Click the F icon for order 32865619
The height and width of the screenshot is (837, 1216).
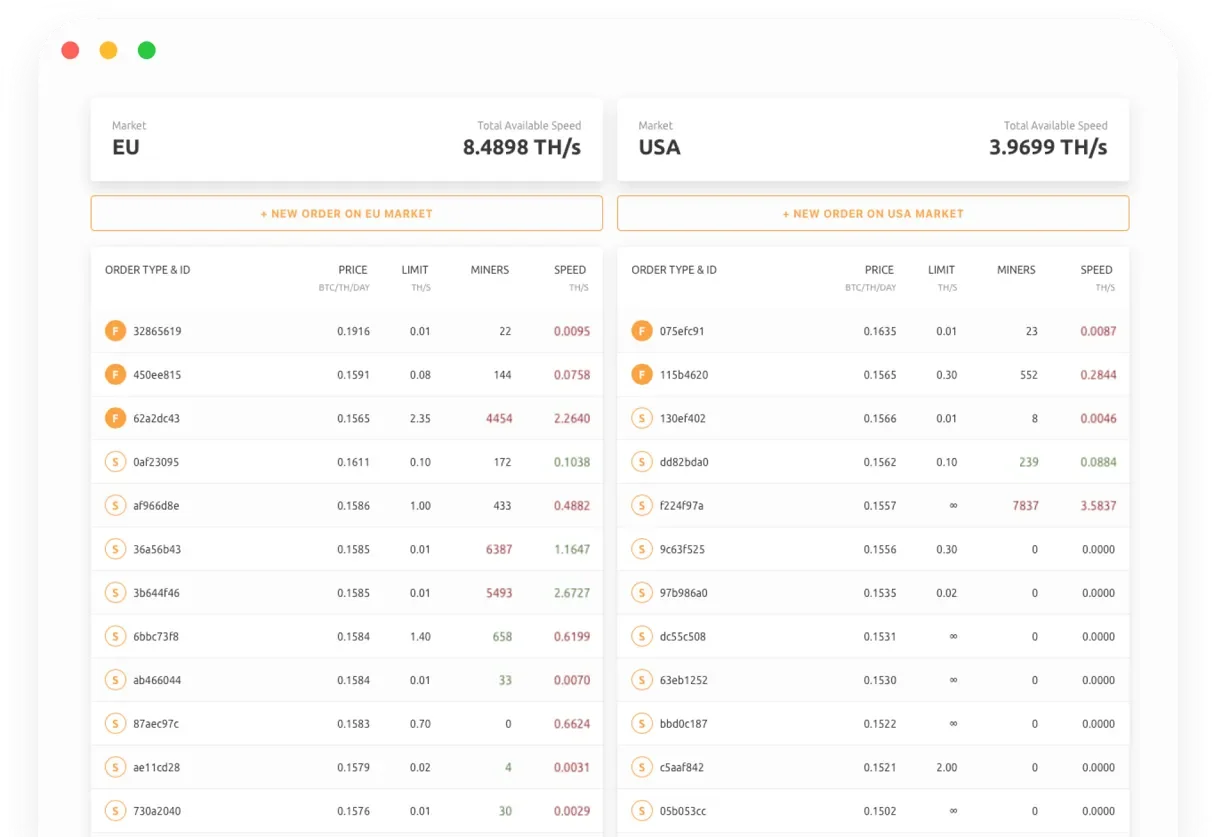pos(116,331)
